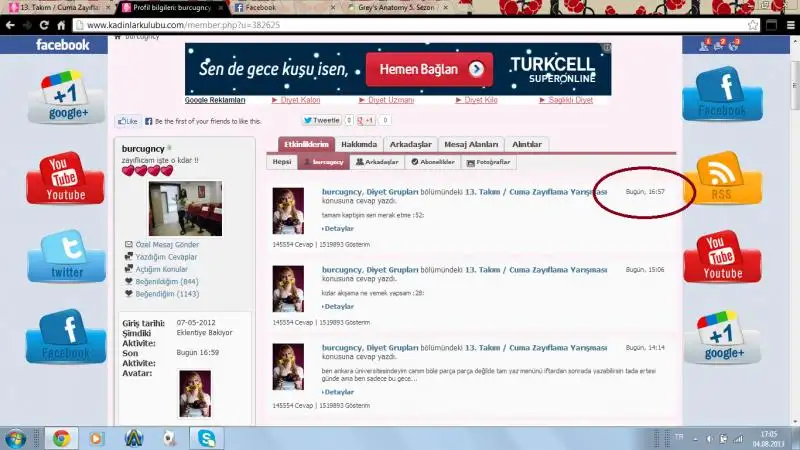This screenshot has width=800, height=450.
Task: Select the Mesaj Alanları tab
Action: coord(470,144)
